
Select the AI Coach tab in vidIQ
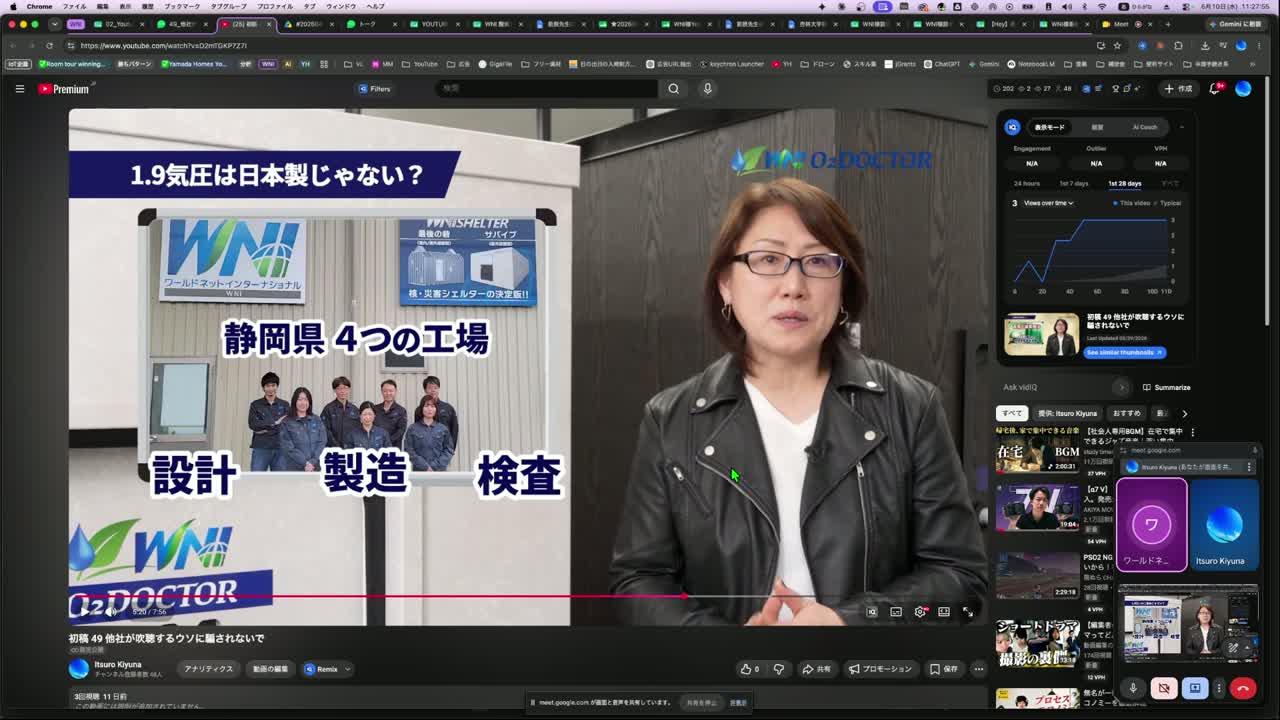(x=1144, y=127)
